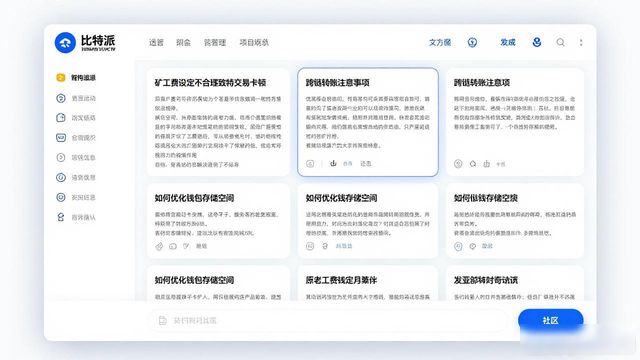The width and height of the screenshot is (640, 360).
Task: Click the comment bubble icon in the 跨链转账注意项 card
Action: [x=473, y=164]
